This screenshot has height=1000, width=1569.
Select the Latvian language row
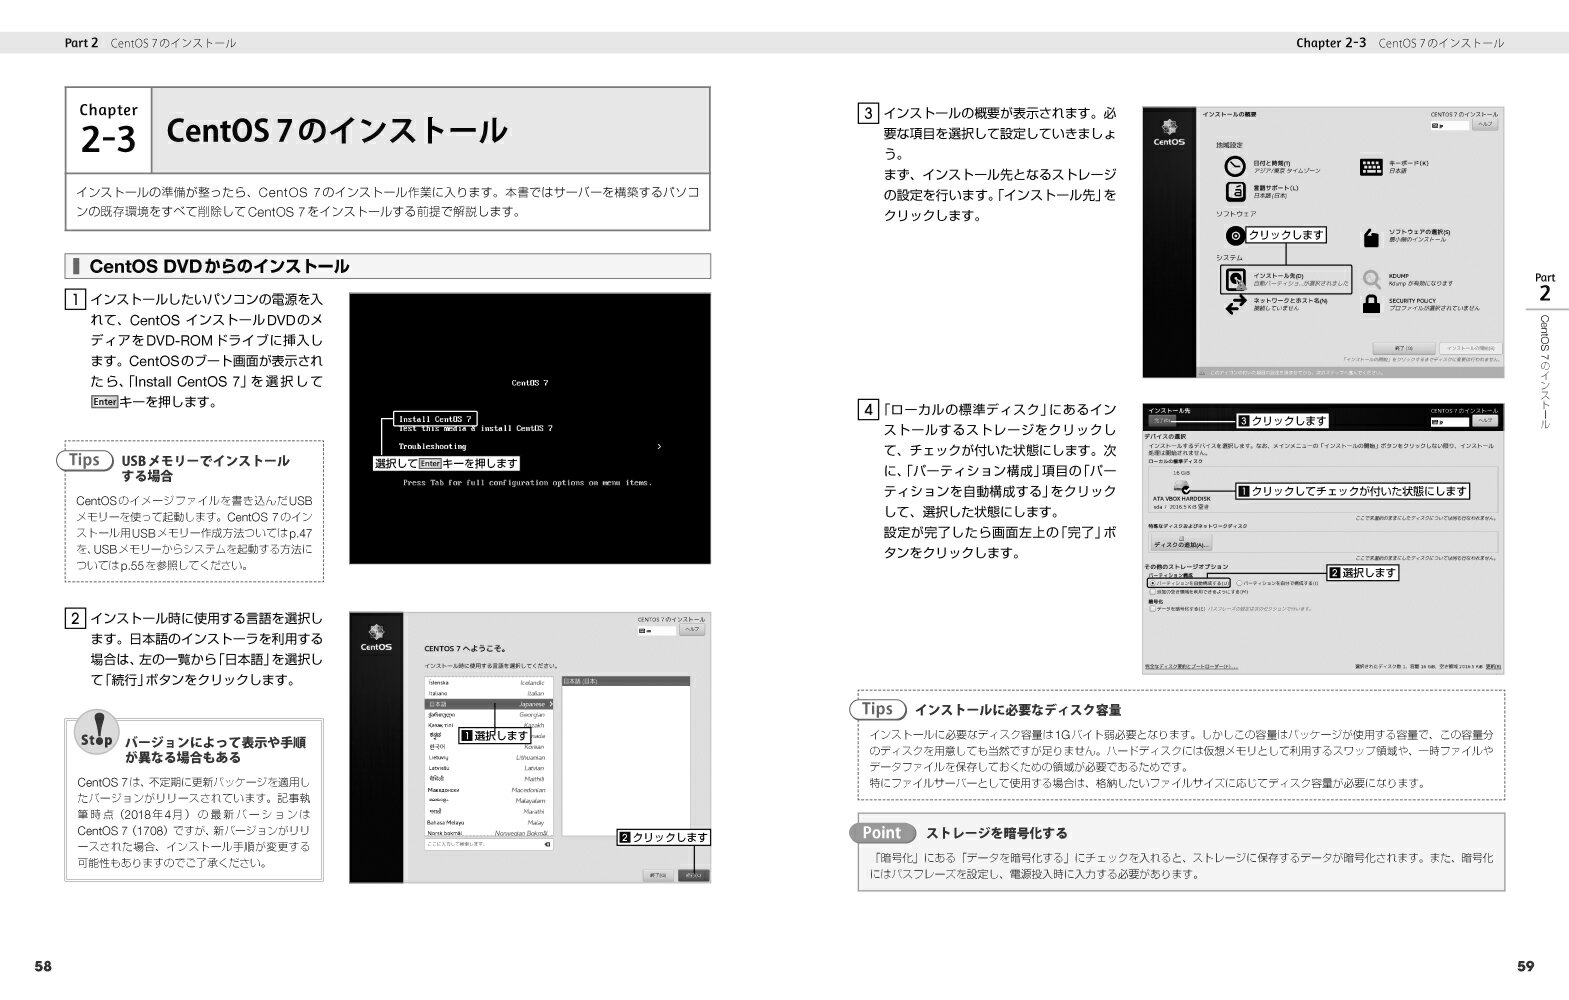[489, 768]
